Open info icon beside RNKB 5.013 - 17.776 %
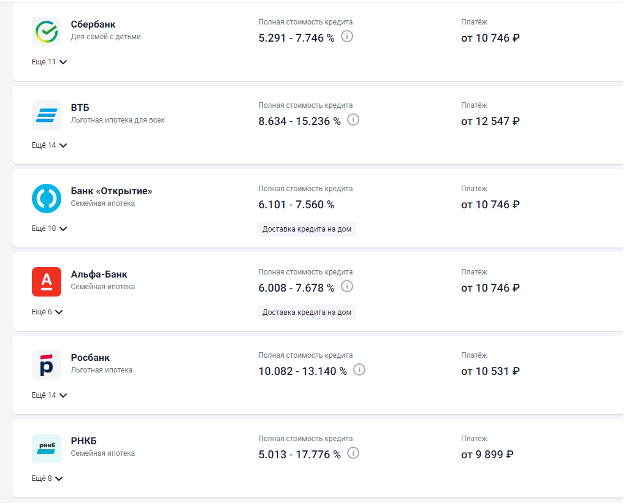Image resolution: width=624 pixels, height=504 pixels. pos(353,453)
